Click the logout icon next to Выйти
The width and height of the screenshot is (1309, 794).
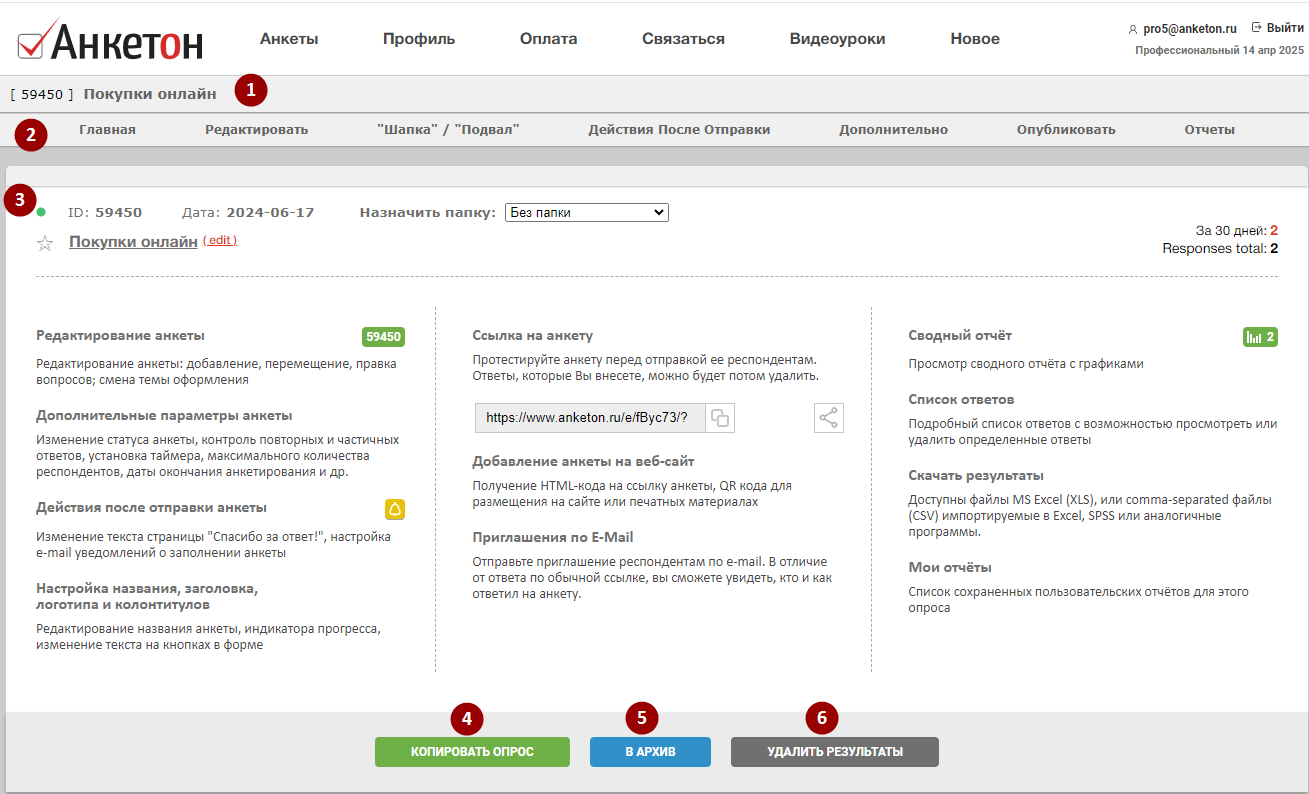point(1256,28)
